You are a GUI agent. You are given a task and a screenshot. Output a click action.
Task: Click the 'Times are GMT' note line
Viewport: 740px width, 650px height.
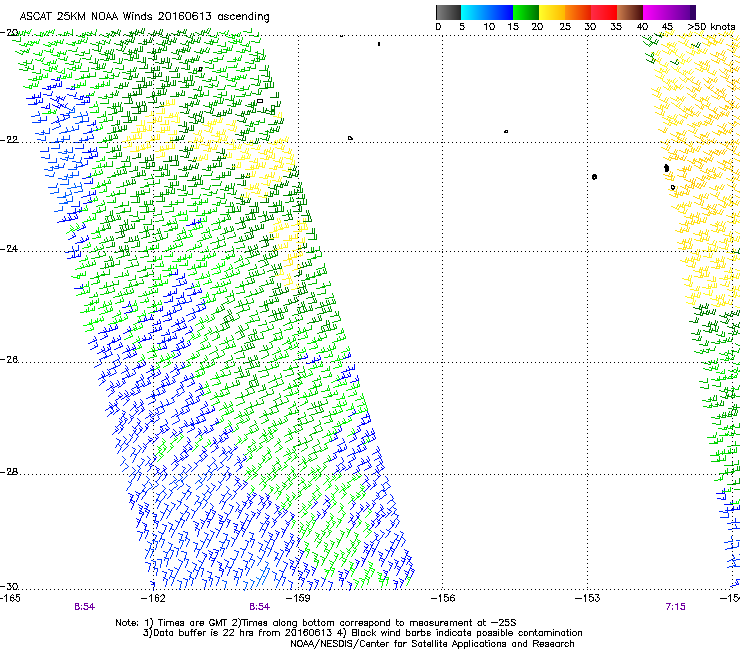click(316, 623)
